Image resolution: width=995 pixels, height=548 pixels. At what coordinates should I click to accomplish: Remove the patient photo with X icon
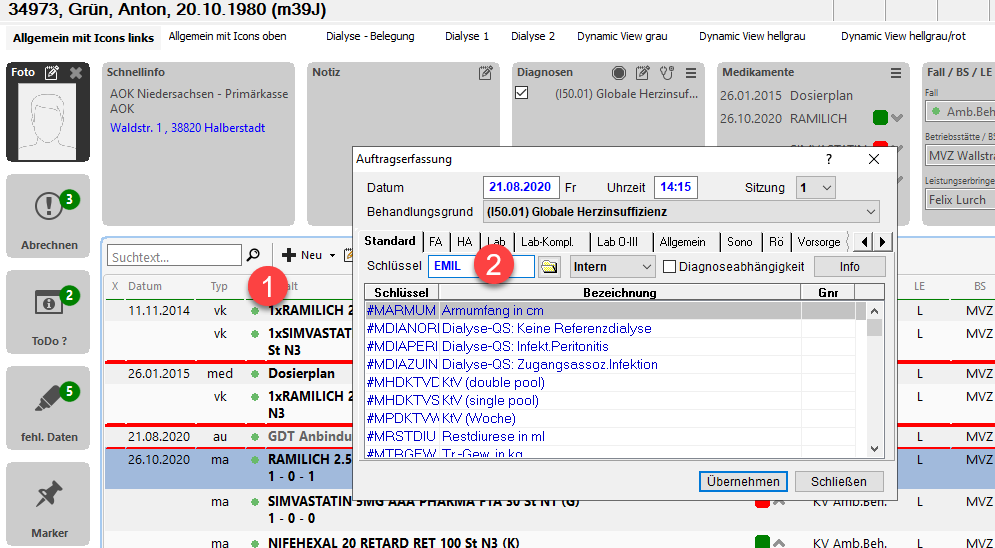(76, 73)
